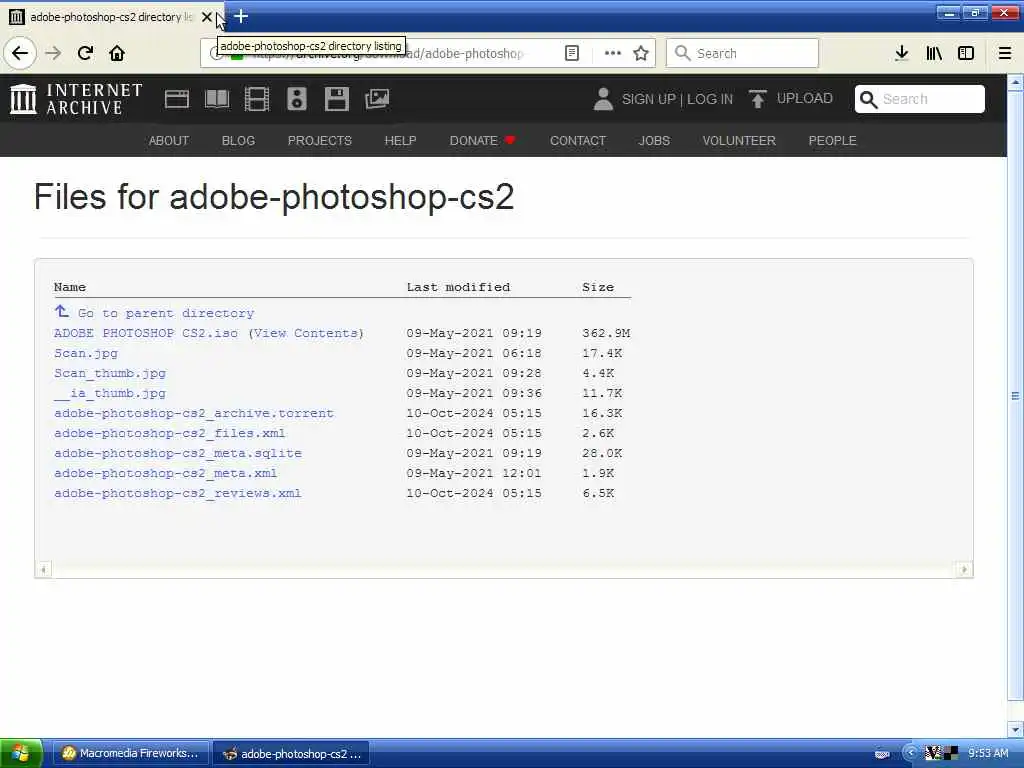
Task: Open adobe-photoshop-cs2_files.xml link
Action: click(169, 433)
